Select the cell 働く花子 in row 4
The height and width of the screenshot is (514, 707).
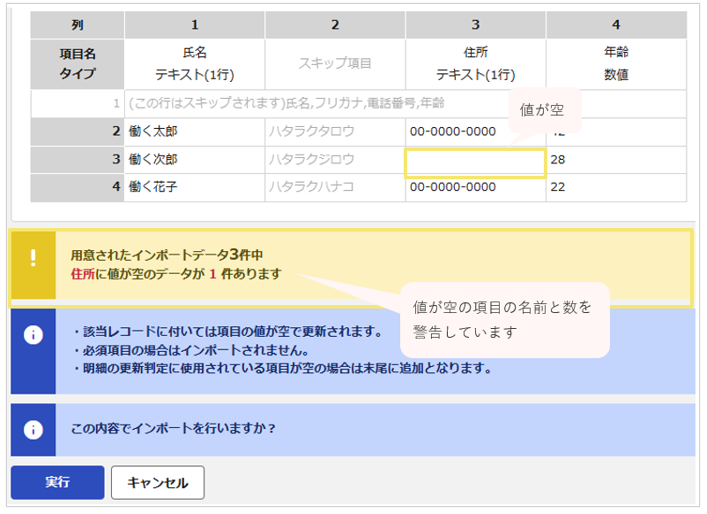194,187
